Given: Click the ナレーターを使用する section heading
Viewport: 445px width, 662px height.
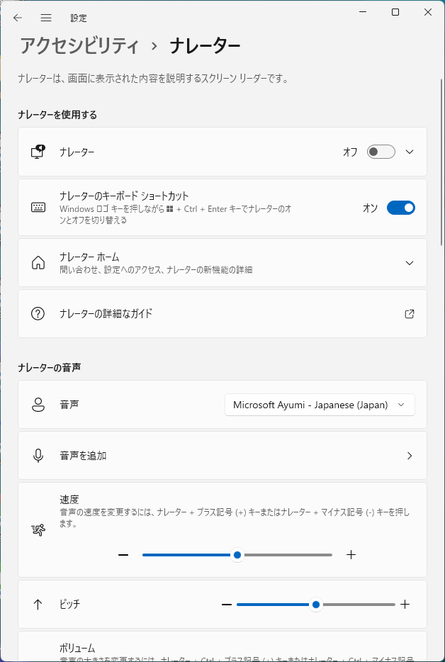Looking at the screenshot, I should point(57,115).
